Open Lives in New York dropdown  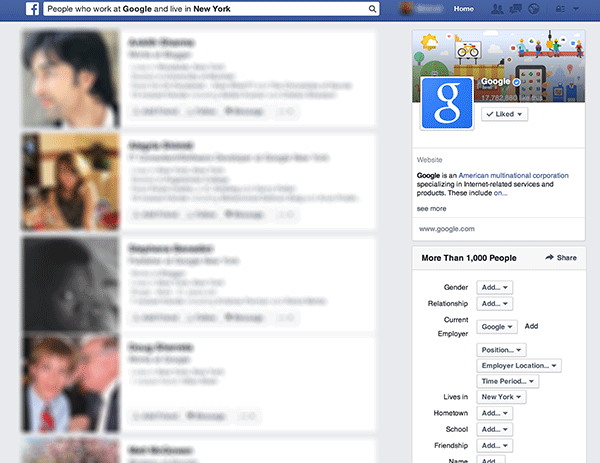pos(501,397)
